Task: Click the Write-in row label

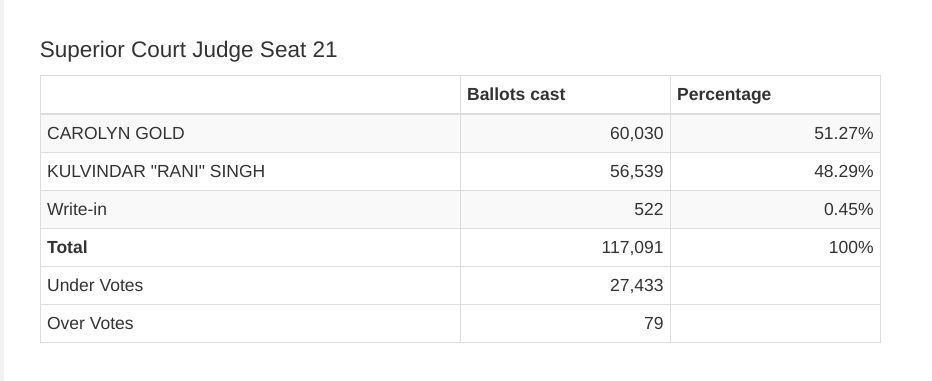Action: point(77,209)
